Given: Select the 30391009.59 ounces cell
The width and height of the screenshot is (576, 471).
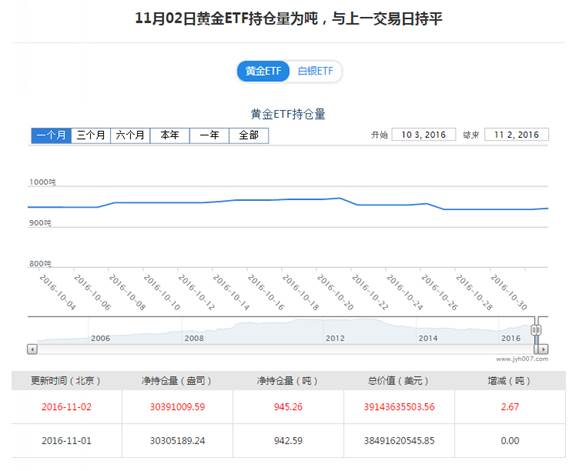Looking at the screenshot, I should [x=177, y=407].
